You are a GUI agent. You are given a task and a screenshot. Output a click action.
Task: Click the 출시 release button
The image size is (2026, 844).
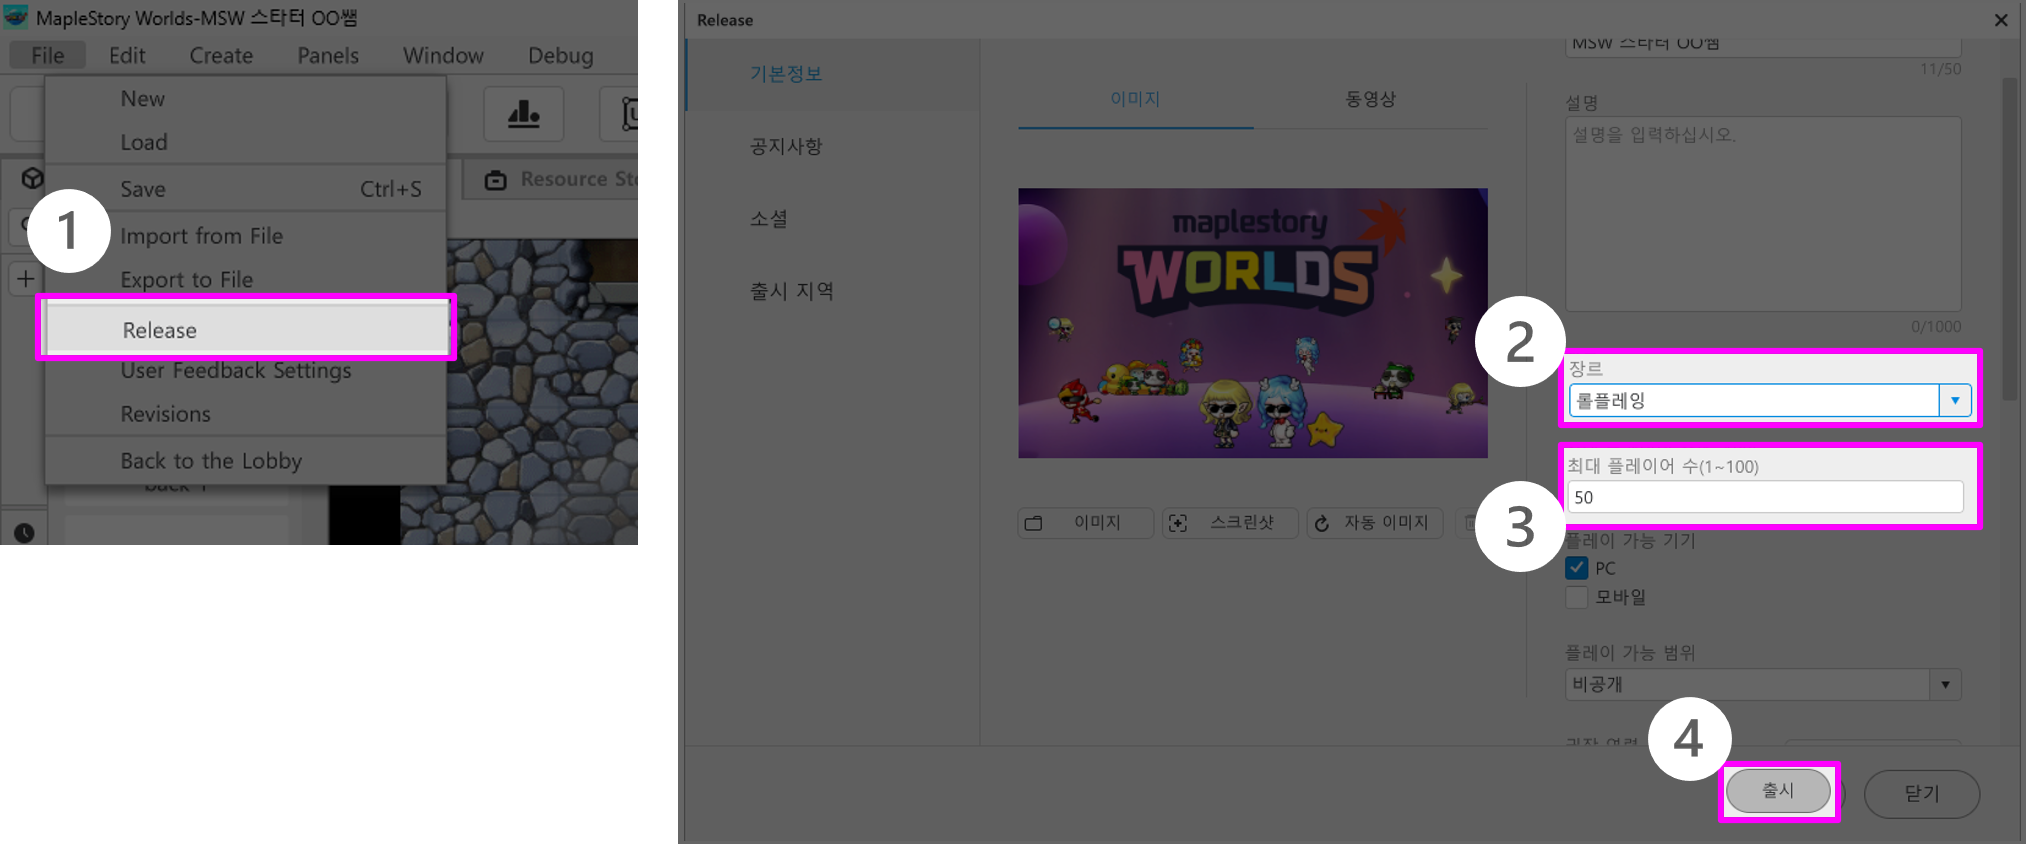[x=1779, y=791]
